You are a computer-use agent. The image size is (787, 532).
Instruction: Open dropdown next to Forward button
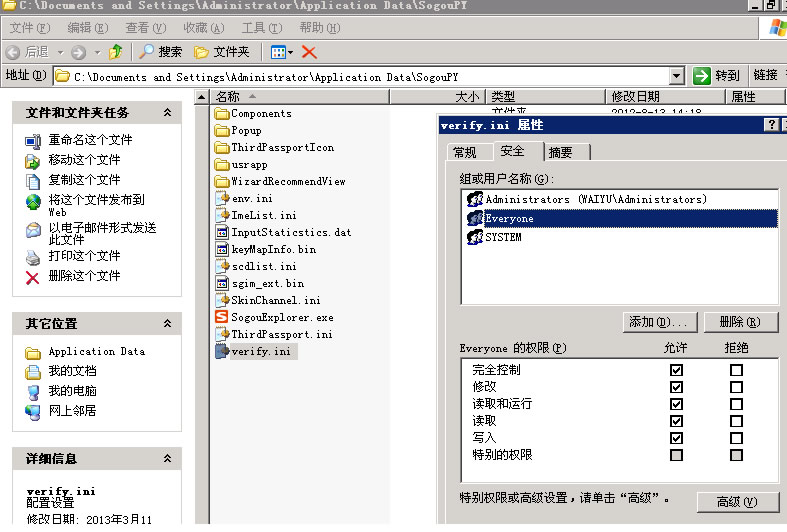(x=97, y=52)
